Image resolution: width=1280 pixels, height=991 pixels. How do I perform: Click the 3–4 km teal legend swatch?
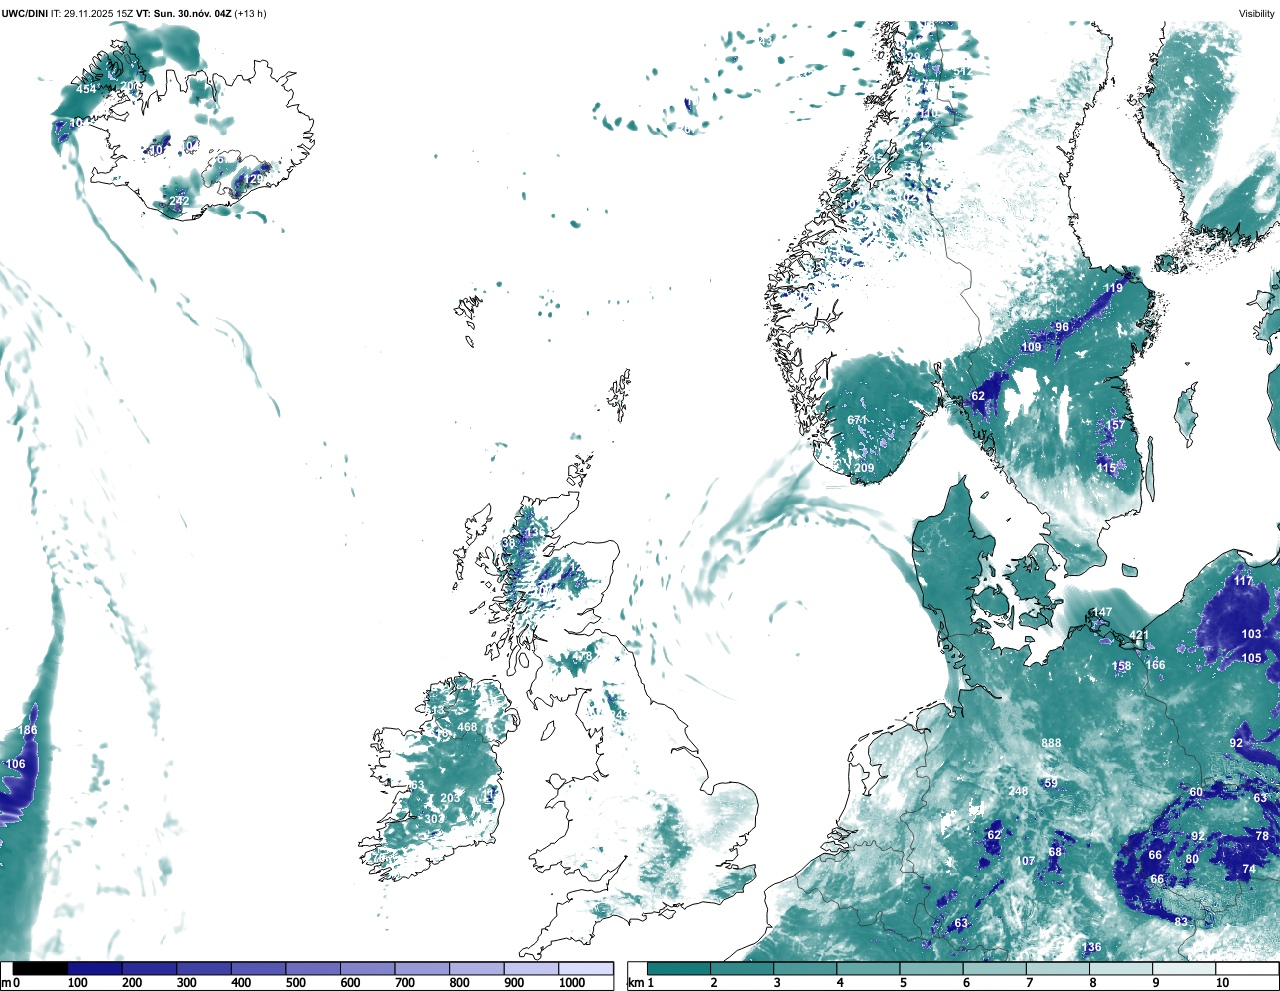coord(805,968)
